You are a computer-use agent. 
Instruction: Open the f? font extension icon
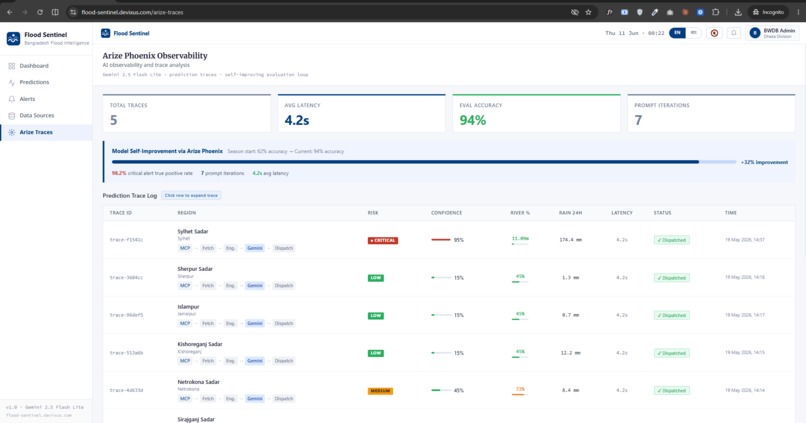pos(610,12)
